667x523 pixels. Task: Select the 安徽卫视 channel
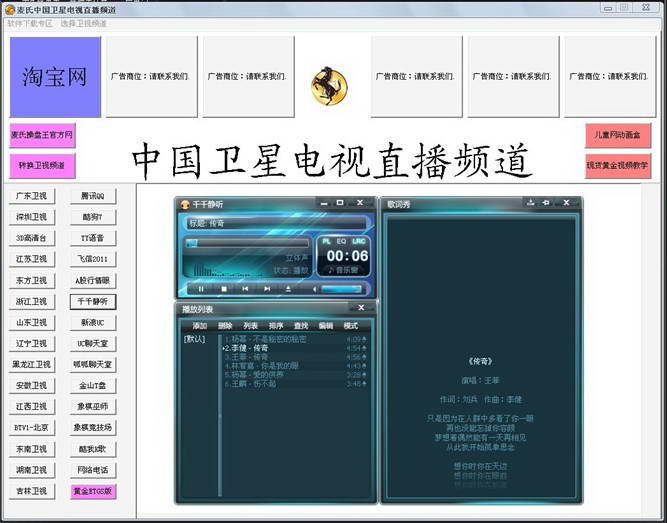(x=32, y=386)
